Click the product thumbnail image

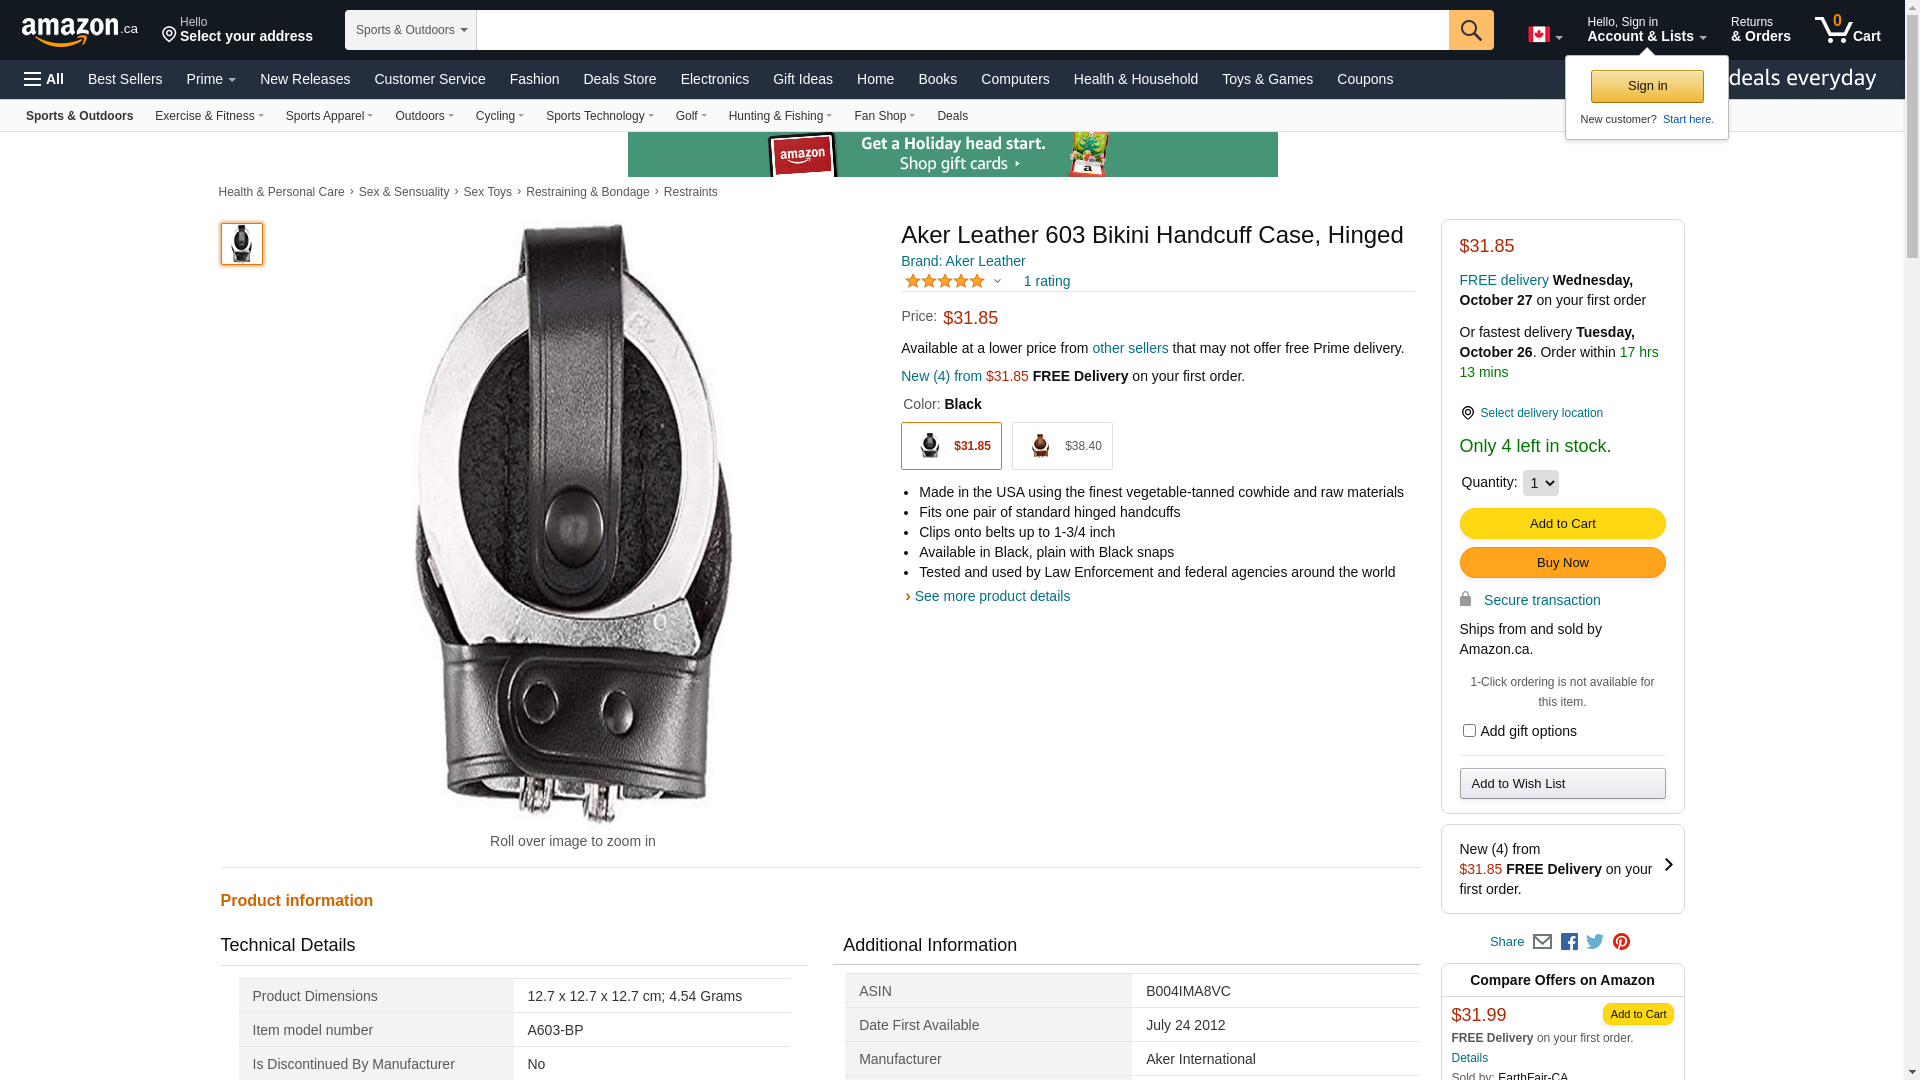pos(242,244)
